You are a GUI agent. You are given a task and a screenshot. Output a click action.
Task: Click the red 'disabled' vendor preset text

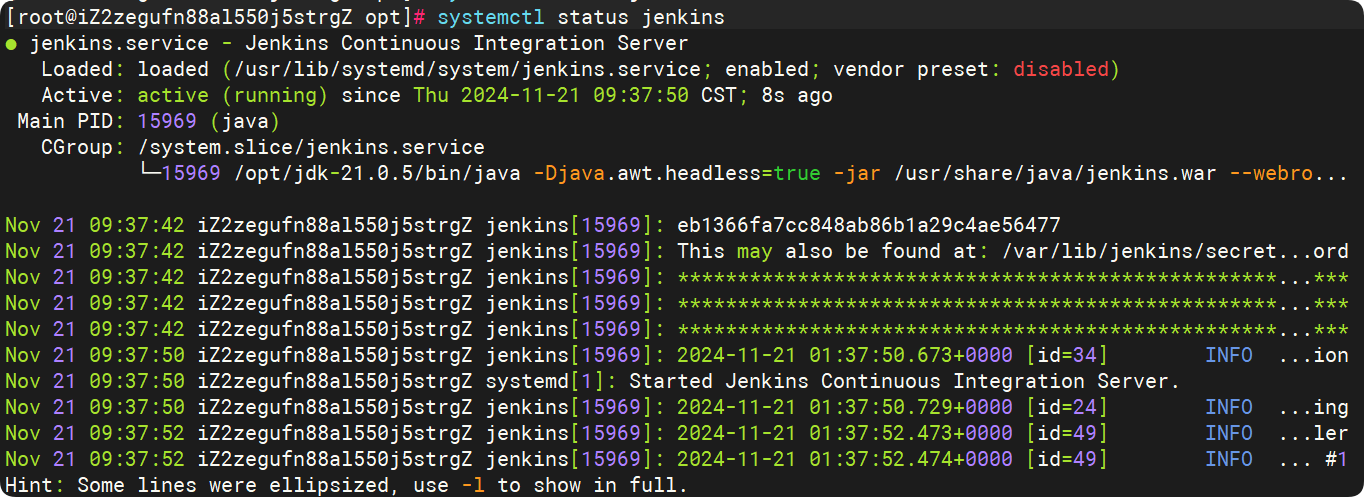1061,70
